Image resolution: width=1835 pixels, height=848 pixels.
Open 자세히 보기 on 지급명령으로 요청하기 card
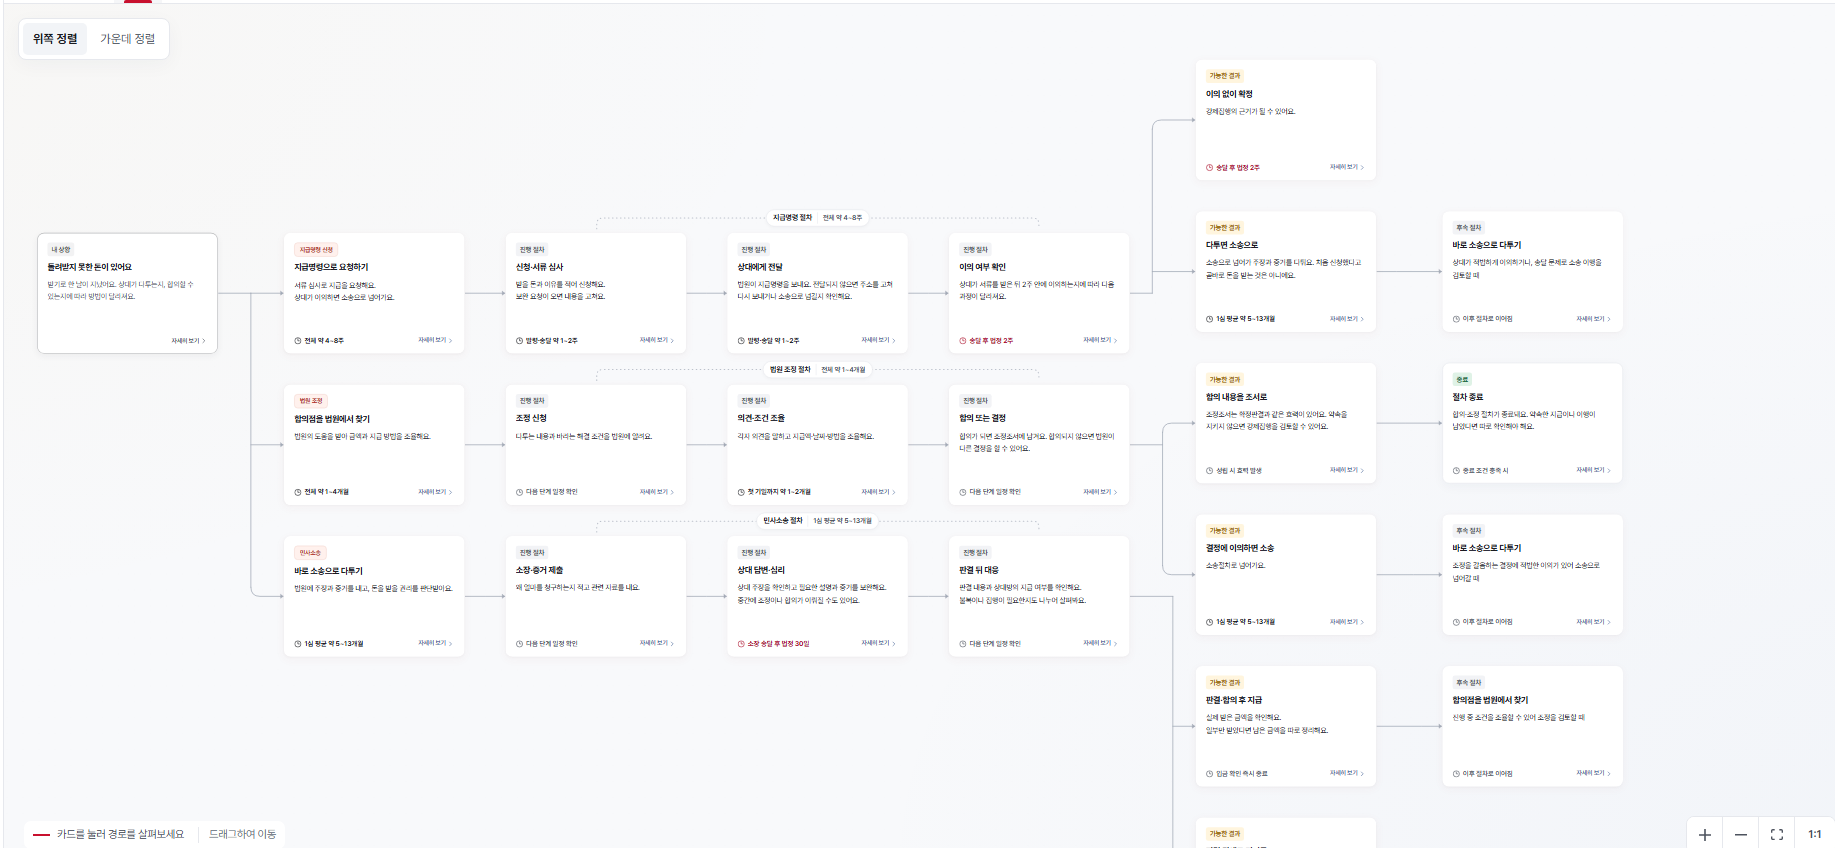[x=435, y=340]
